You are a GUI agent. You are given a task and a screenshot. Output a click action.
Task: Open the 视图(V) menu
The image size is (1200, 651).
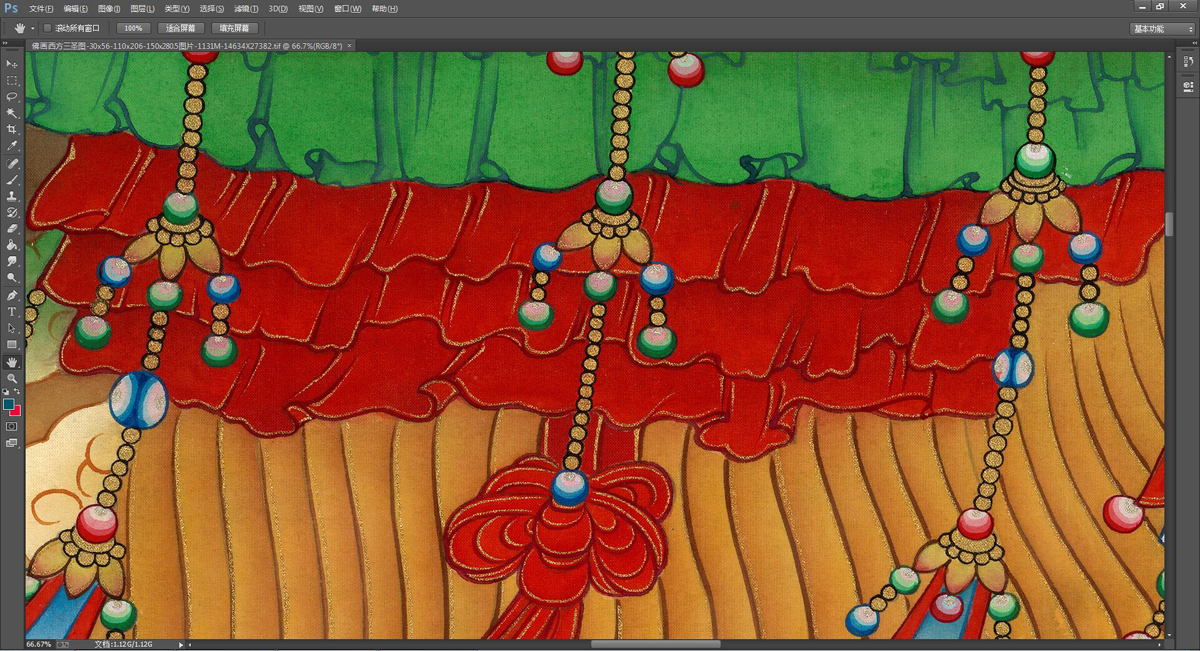[311, 8]
